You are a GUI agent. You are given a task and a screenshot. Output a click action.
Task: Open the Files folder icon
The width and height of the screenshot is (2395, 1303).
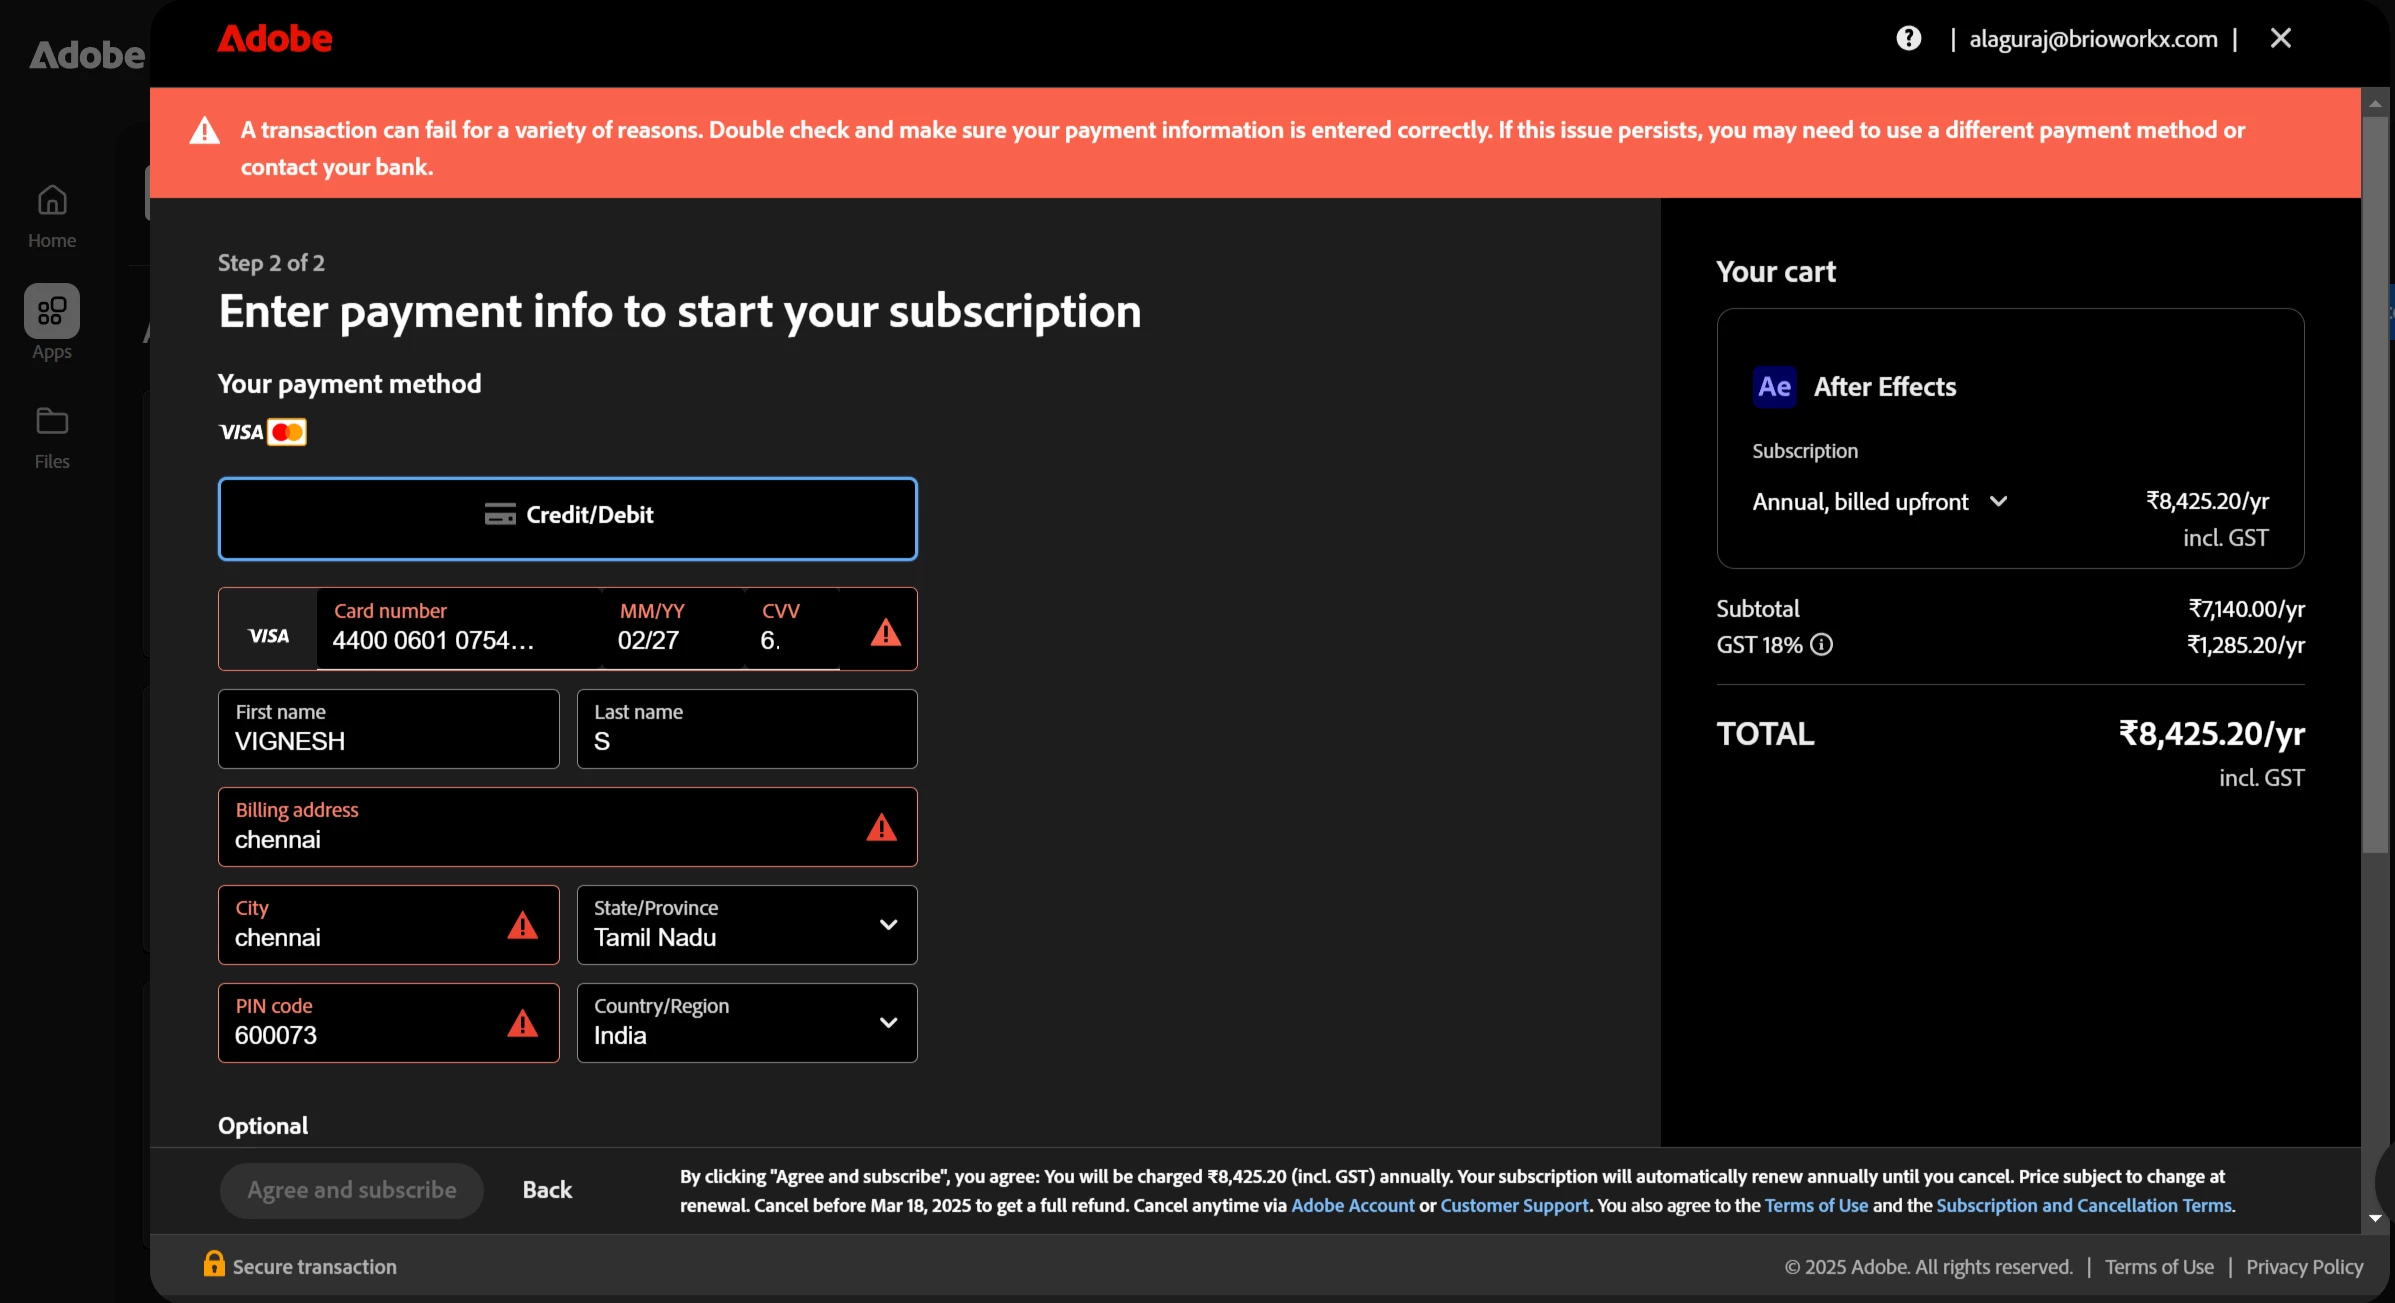52,421
